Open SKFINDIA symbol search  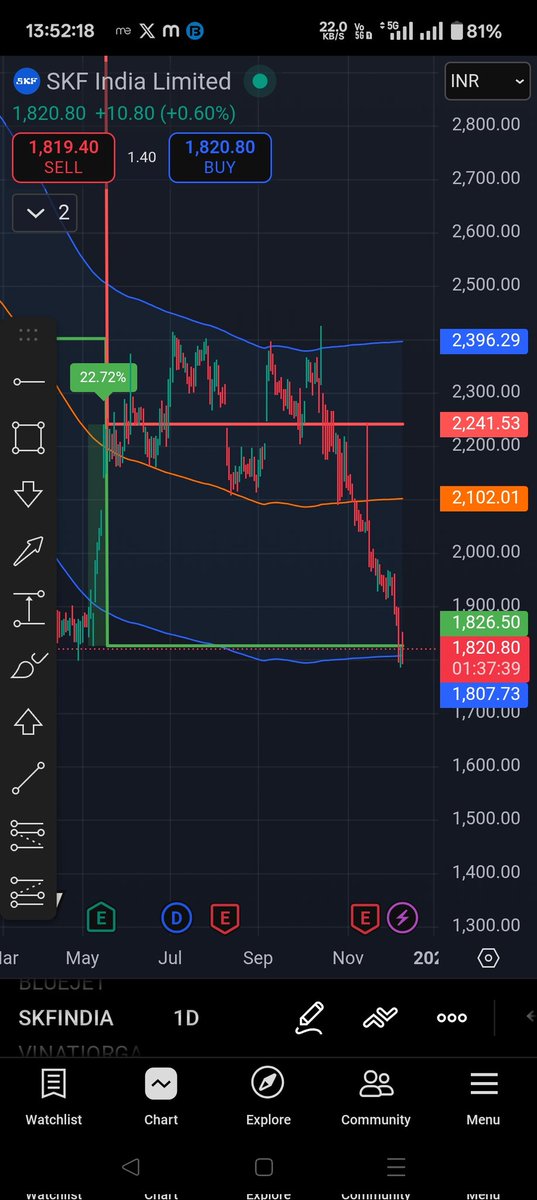(66, 1018)
